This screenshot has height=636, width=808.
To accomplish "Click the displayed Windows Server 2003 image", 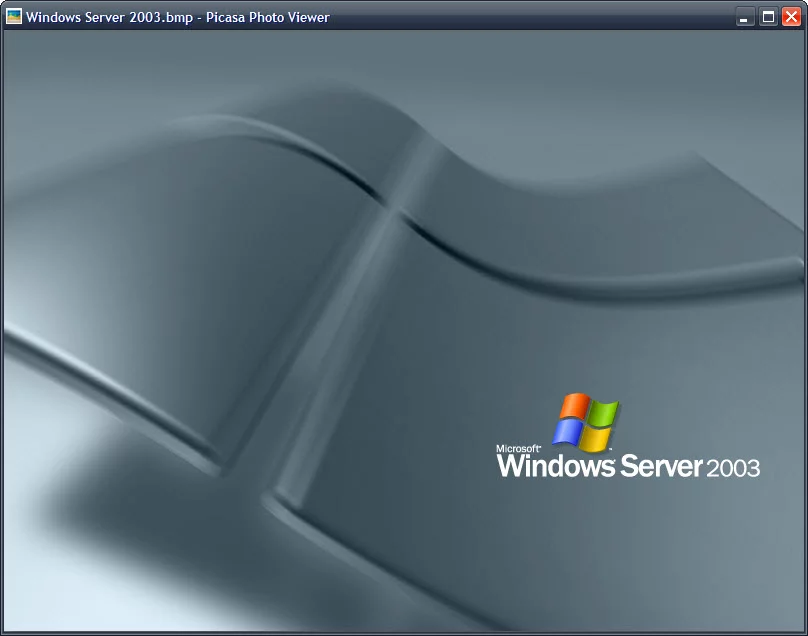I will (404, 330).
